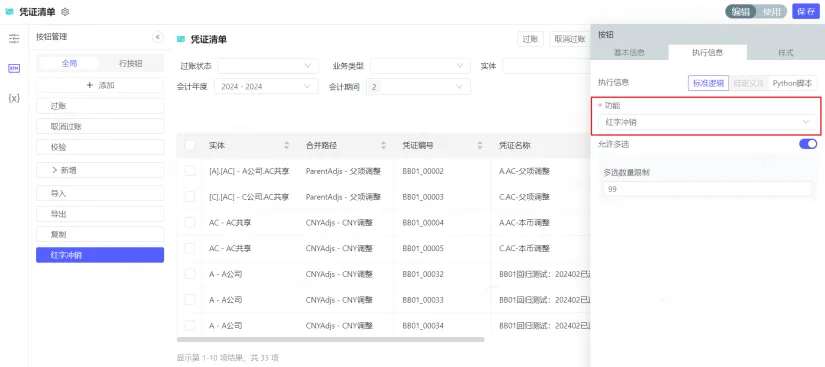Open the sliders settings icon in left sidebar
The height and width of the screenshot is (367, 825).
click(x=14, y=38)
